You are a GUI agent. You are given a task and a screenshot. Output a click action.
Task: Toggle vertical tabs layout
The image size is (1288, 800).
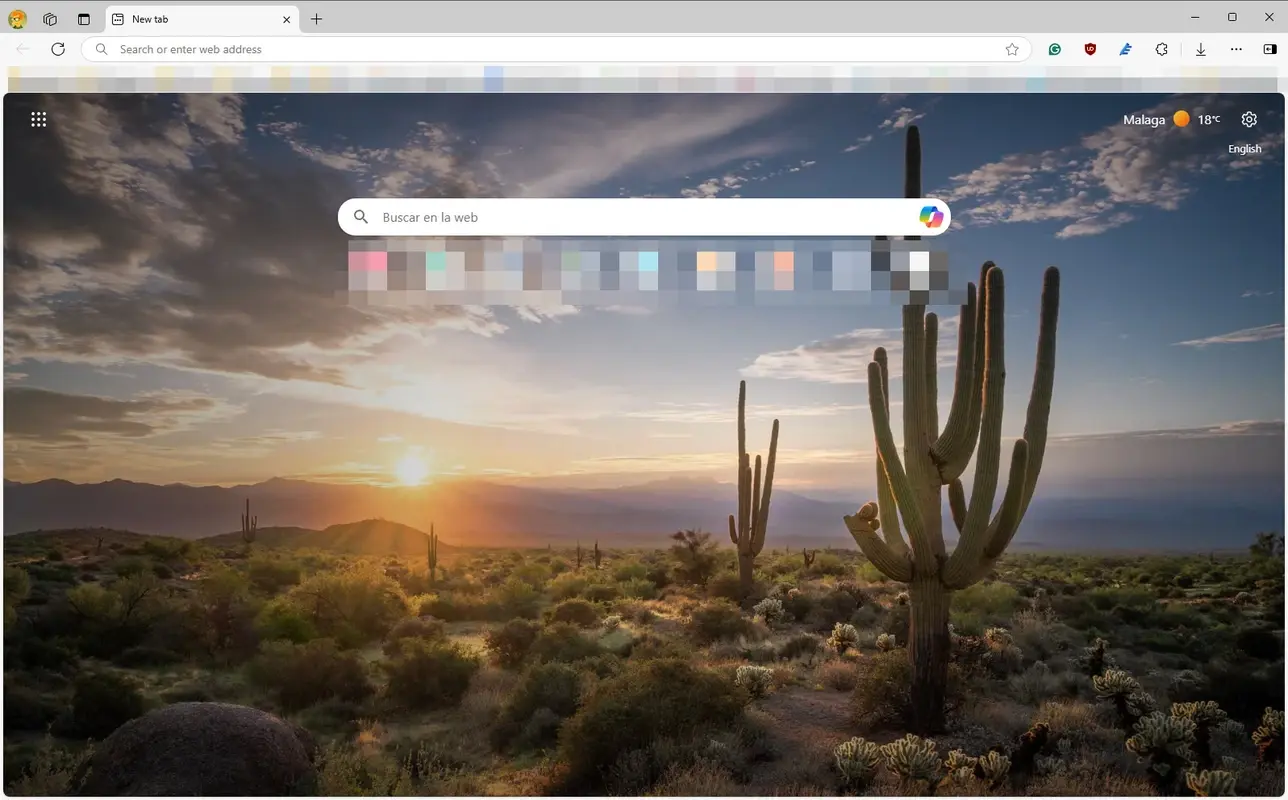tap(83, 18)
